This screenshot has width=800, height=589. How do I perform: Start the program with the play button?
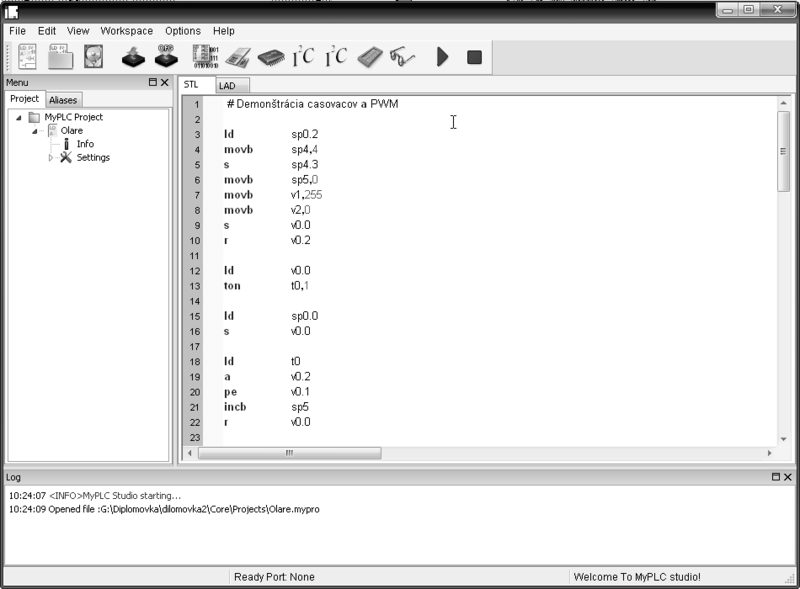click(442, 57)
